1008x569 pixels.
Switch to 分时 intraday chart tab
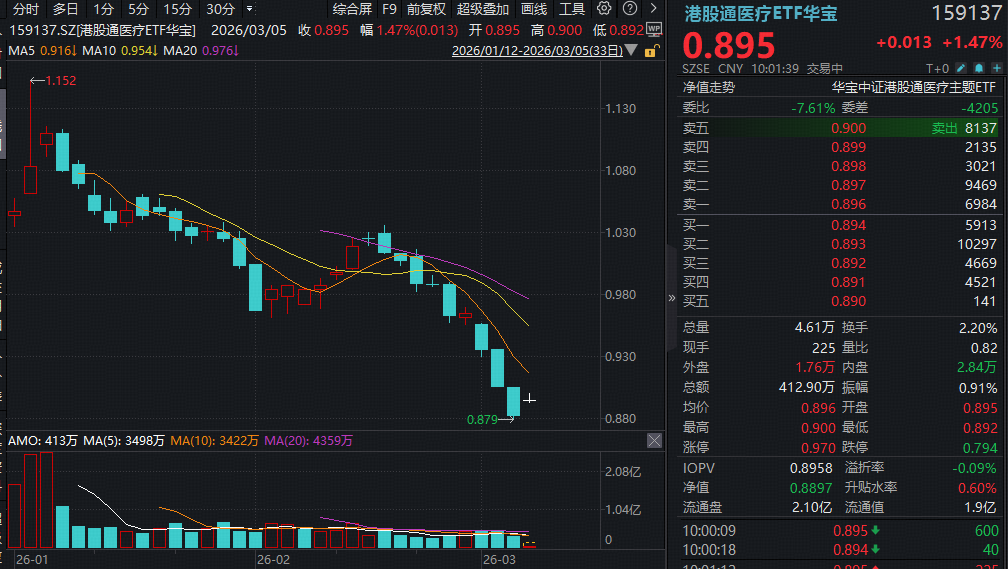click(x=26, y=10)
